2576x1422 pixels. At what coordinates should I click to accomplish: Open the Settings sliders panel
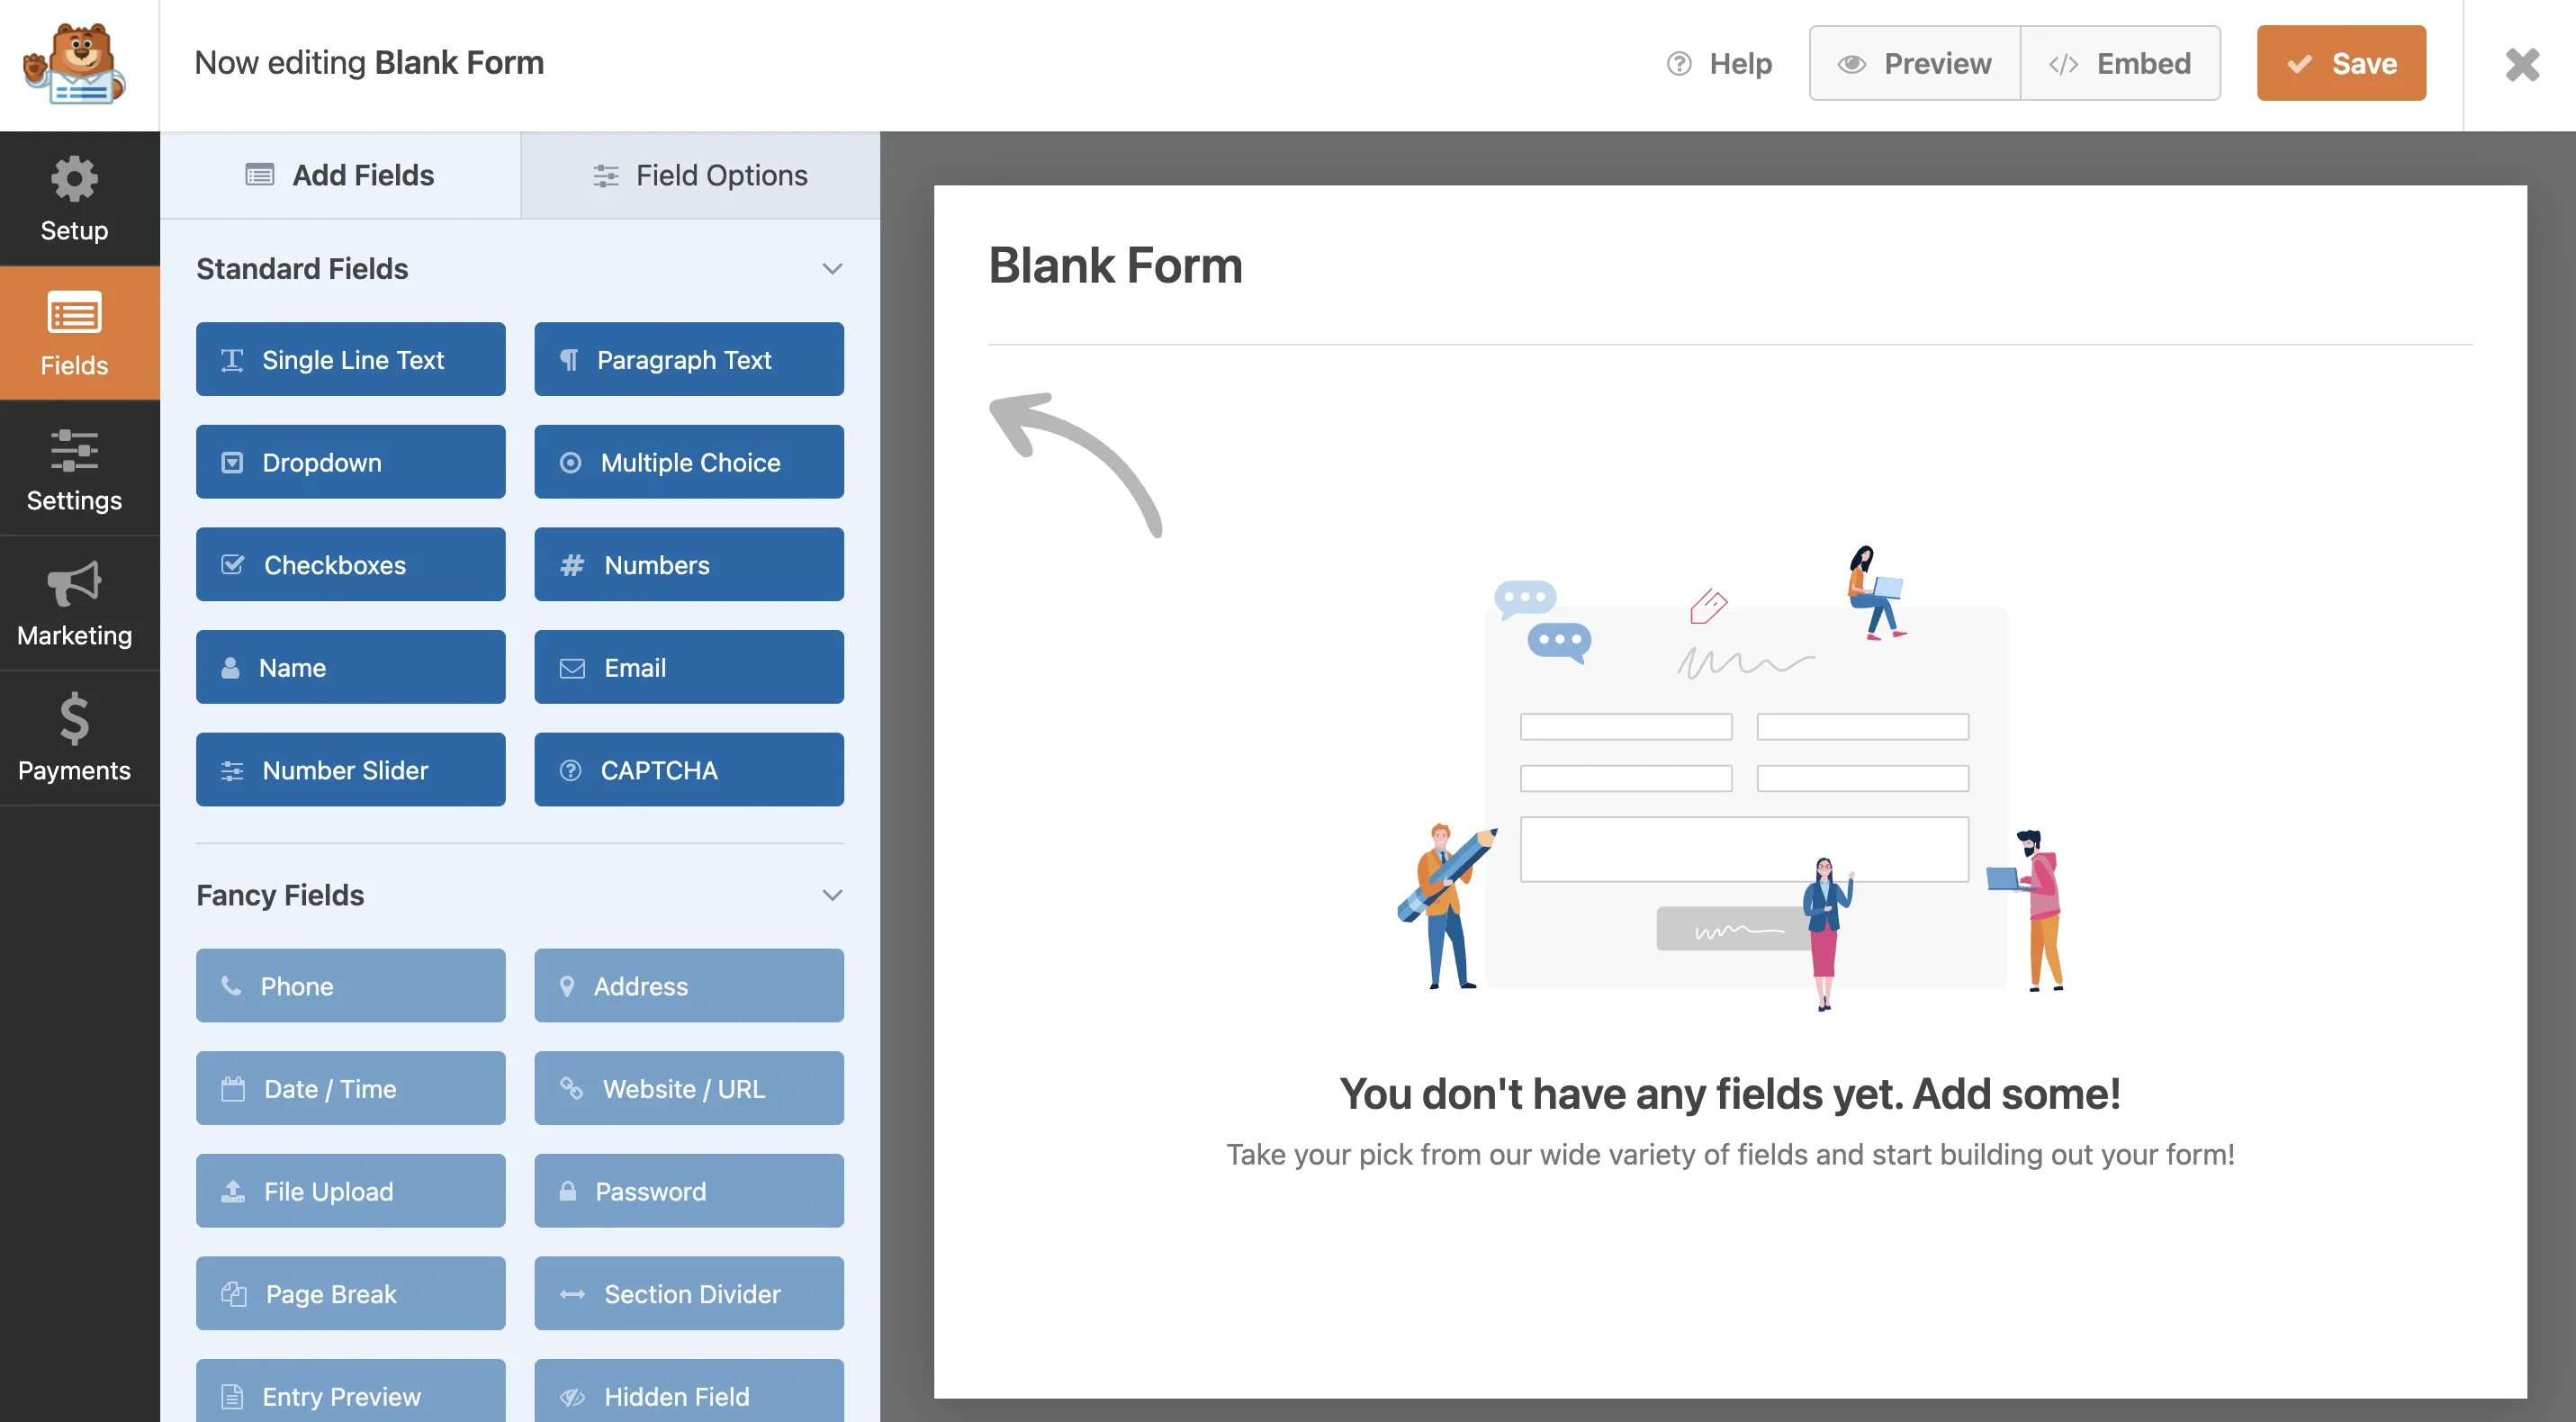point(75,469)
